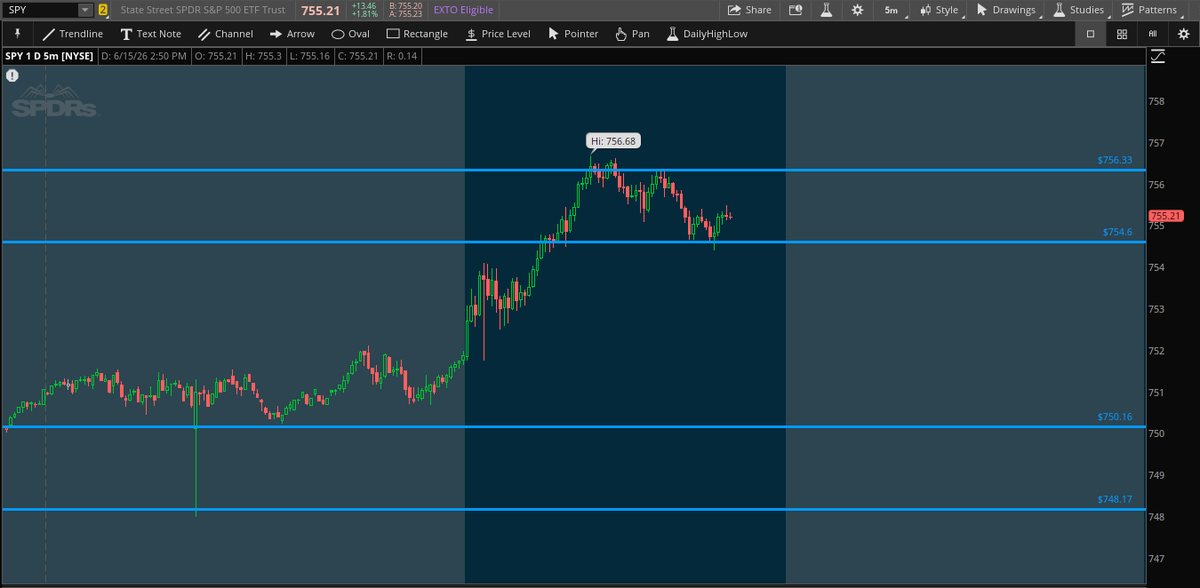Select the Trendline drawing tool
The height and width of the screenshot is (588, 1200).
pos(72,34)
